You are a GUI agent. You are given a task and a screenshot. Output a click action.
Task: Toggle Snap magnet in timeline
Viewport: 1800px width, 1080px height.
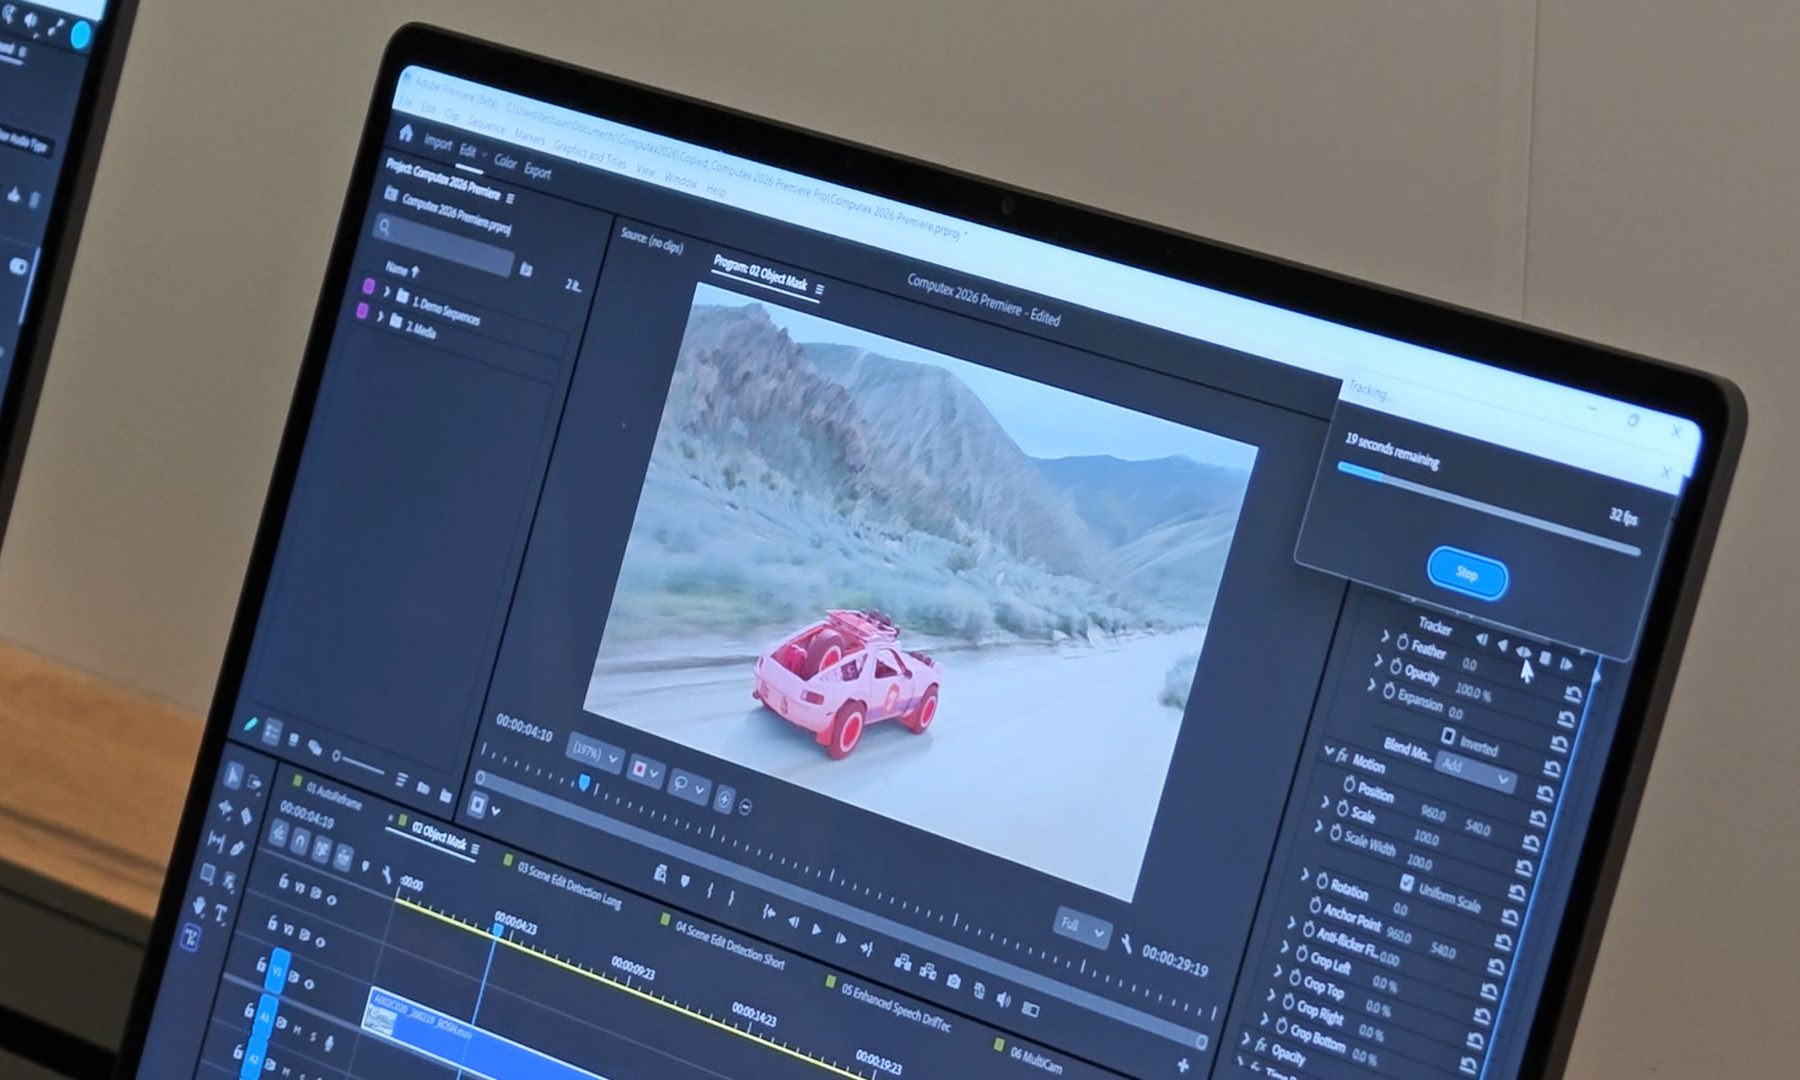(x=300, y=842)
